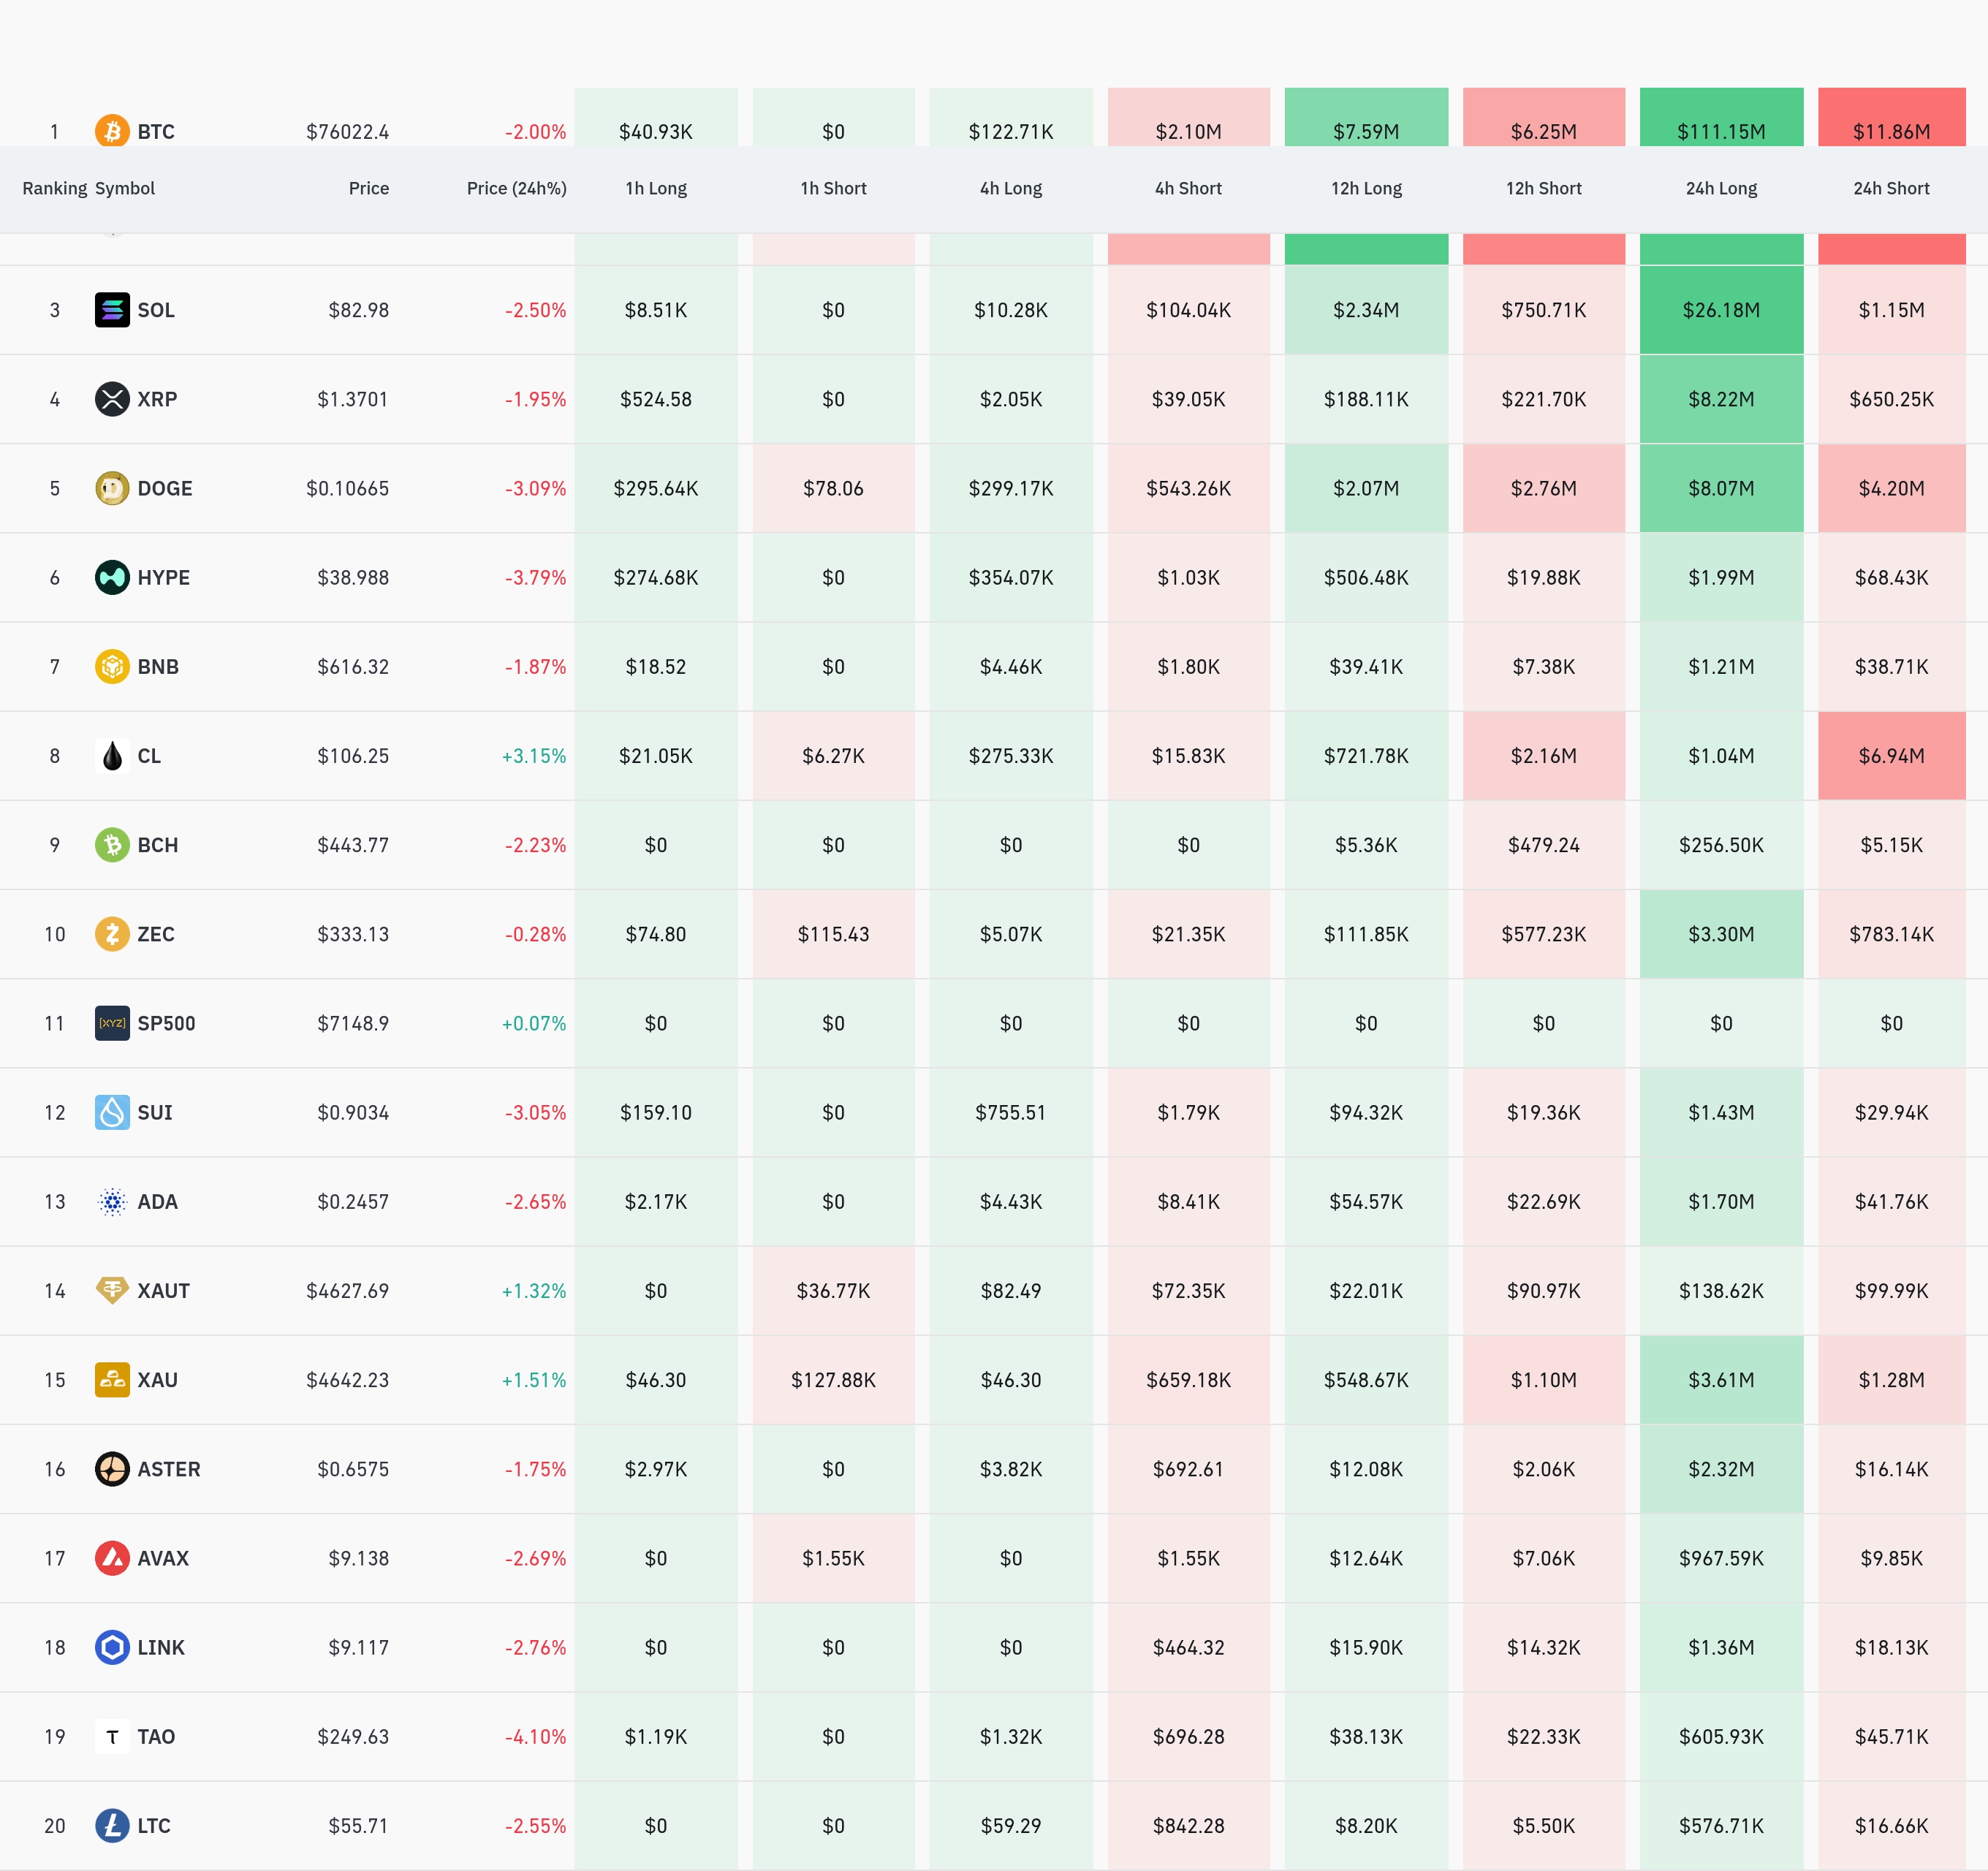Viewport: 1988px width, 1871px height.
Task: Click SOL 24h Long $26.18M cell
Action: 1720,310
